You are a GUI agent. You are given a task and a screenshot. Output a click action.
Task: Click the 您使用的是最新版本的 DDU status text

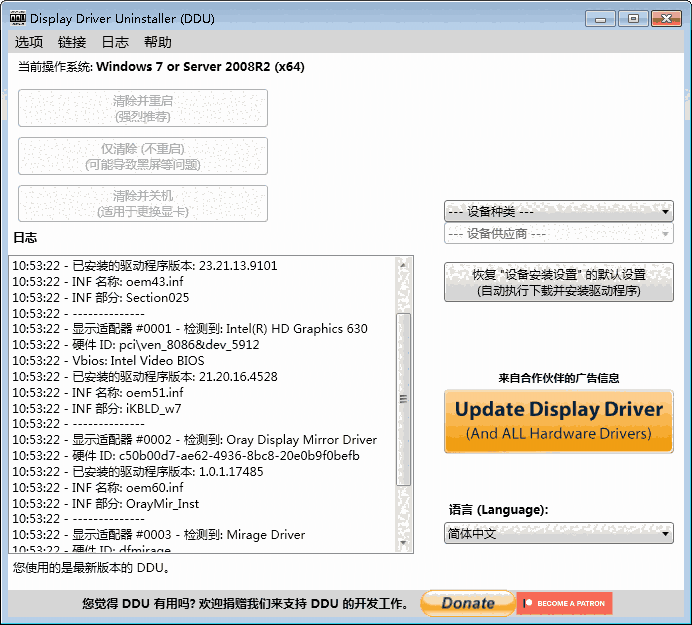pos(91,567)
